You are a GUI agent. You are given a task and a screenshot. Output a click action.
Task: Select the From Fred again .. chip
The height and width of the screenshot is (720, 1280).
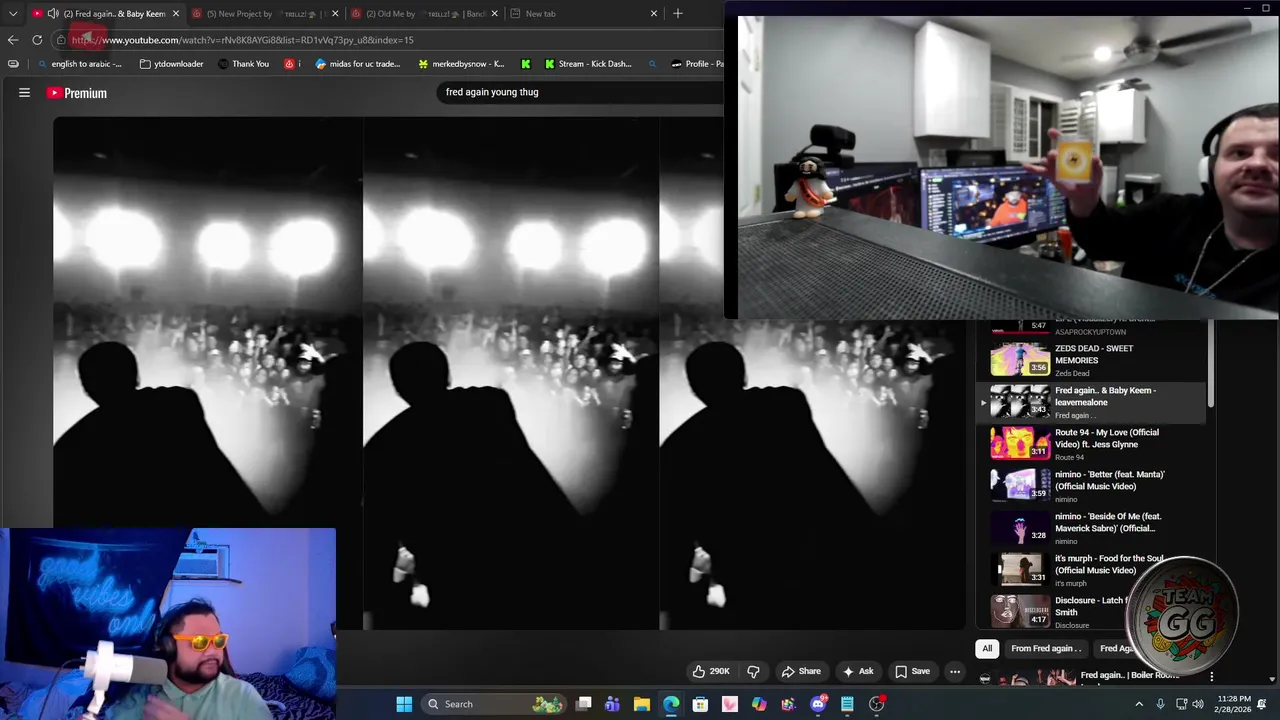point(1046,648)
